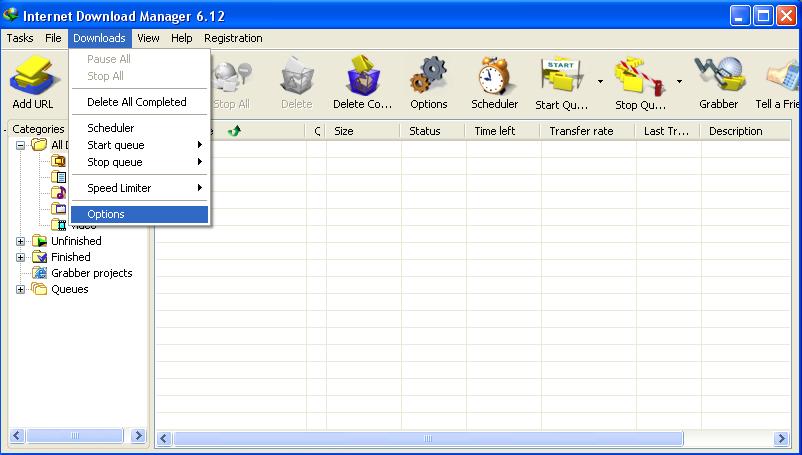Click the Categories panel scrollbar thumb

point(75,436)
